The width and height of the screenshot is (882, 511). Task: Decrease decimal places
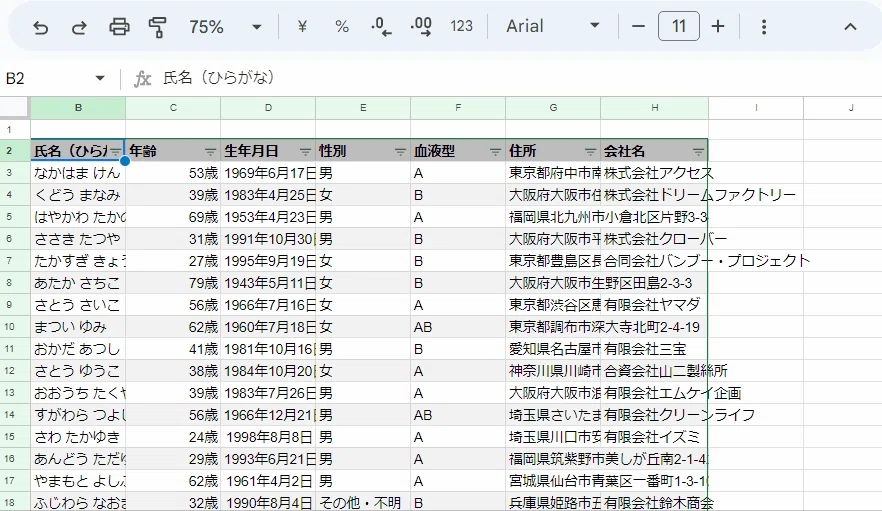point(381,26)
